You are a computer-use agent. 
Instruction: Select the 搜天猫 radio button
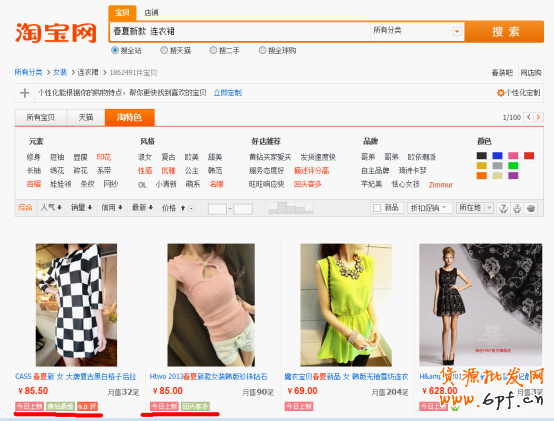click(x=164, y=50)
